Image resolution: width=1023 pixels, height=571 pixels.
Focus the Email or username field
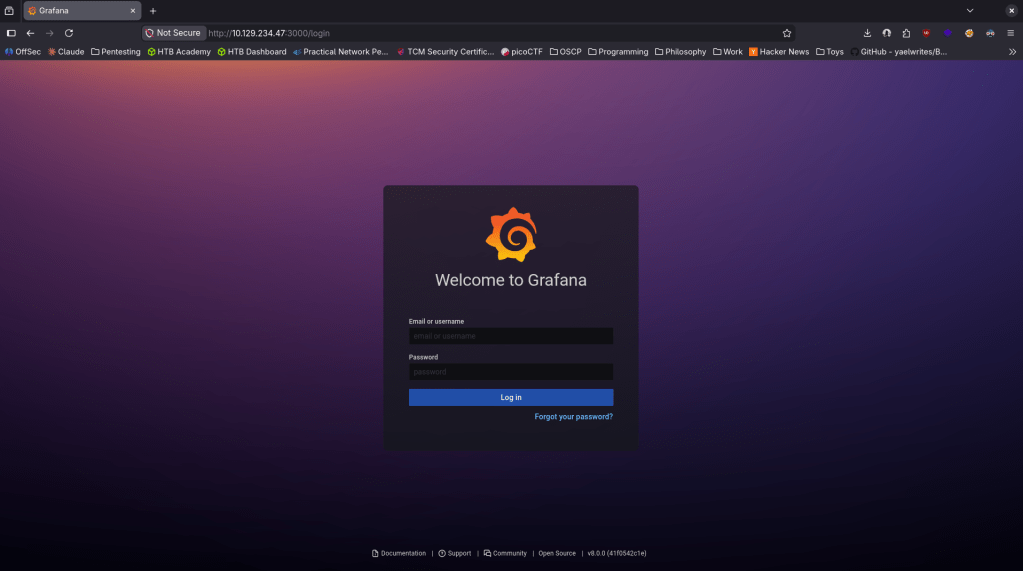click(510, 337)
